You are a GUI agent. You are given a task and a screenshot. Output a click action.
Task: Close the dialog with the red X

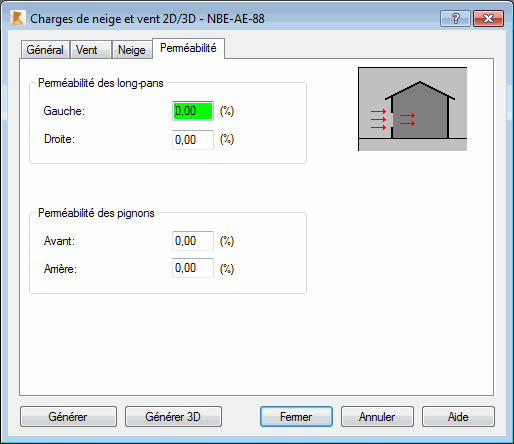(488, 18)
